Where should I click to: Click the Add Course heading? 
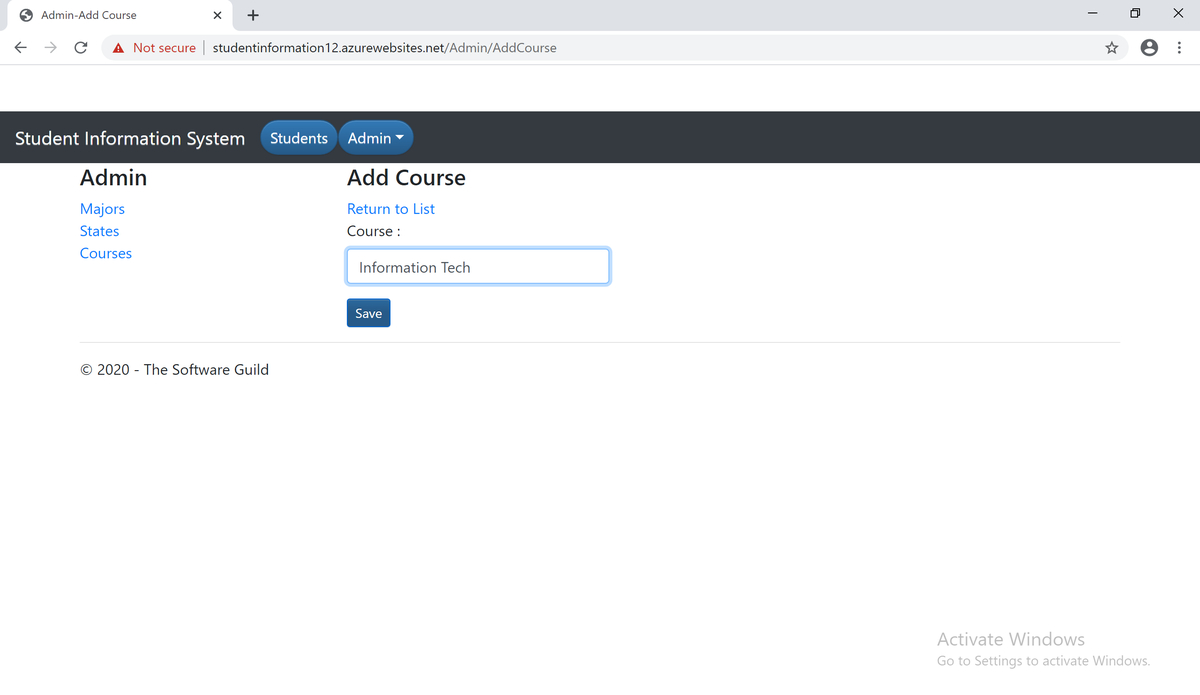click(x=406, y=178)
